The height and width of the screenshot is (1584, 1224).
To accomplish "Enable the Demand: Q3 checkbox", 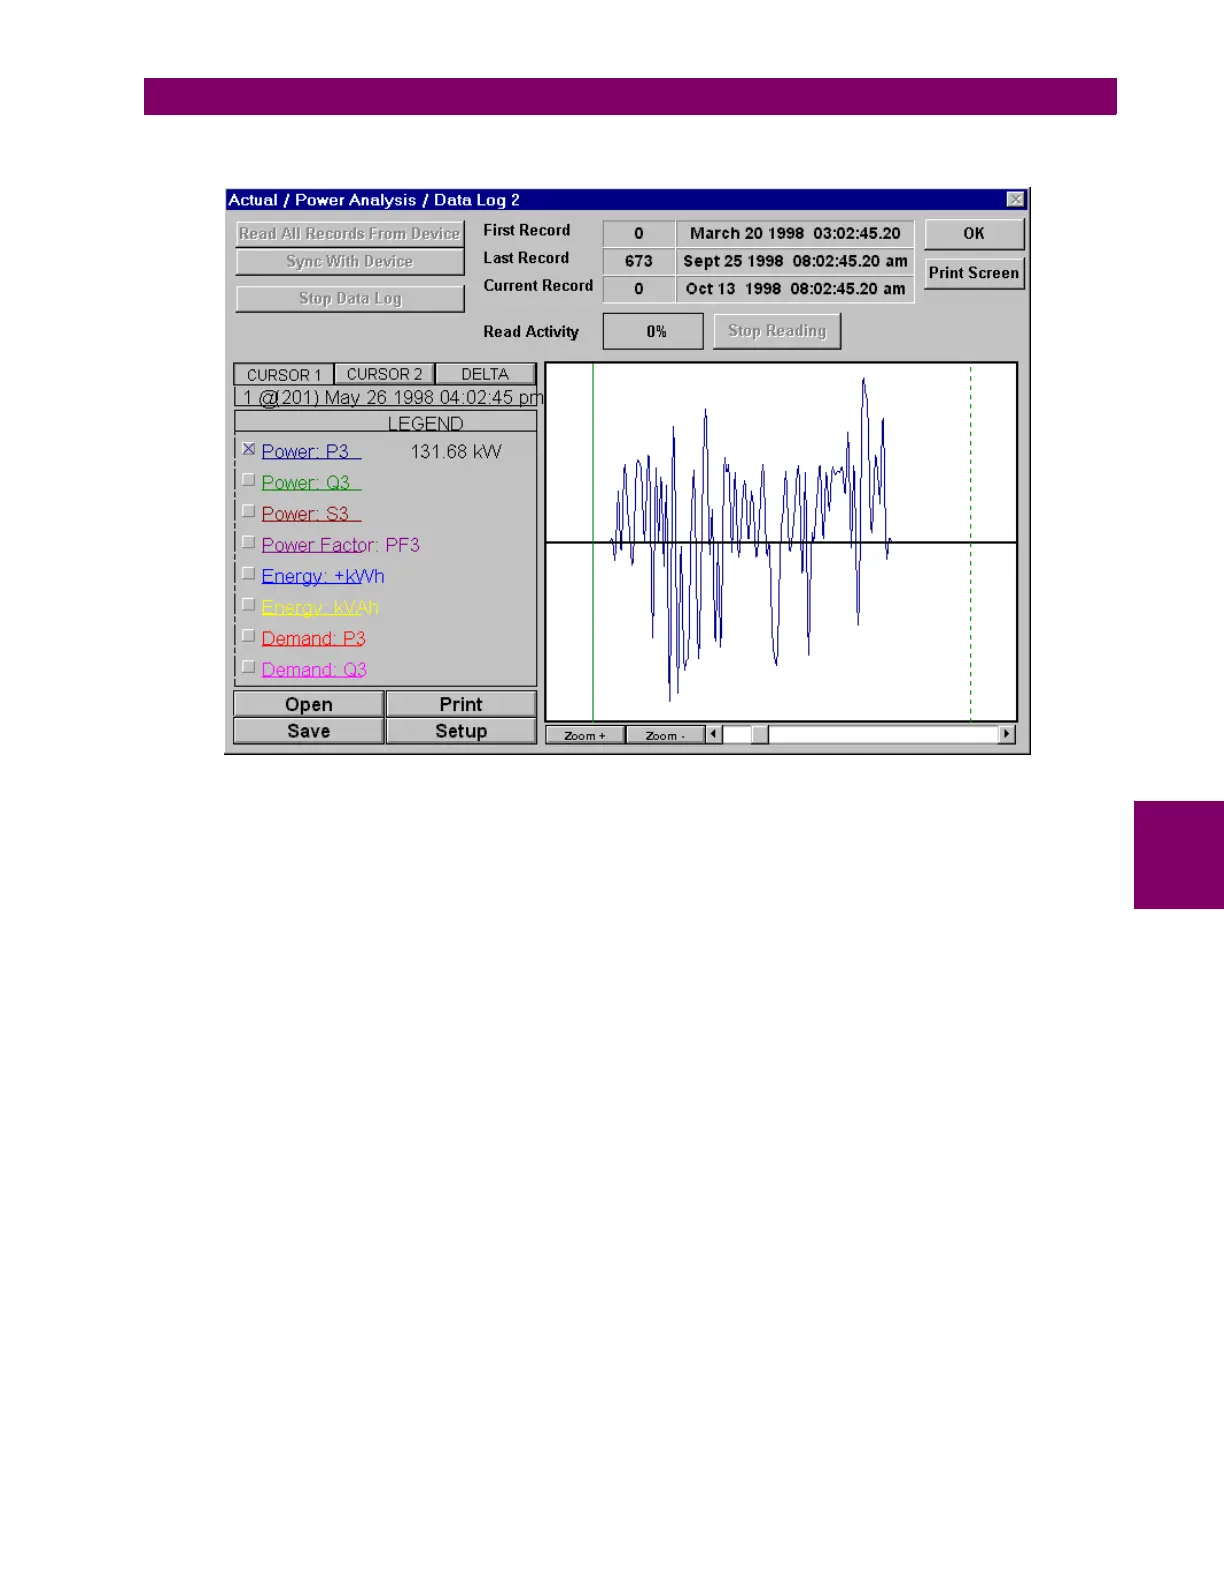I will coord(249,667).
